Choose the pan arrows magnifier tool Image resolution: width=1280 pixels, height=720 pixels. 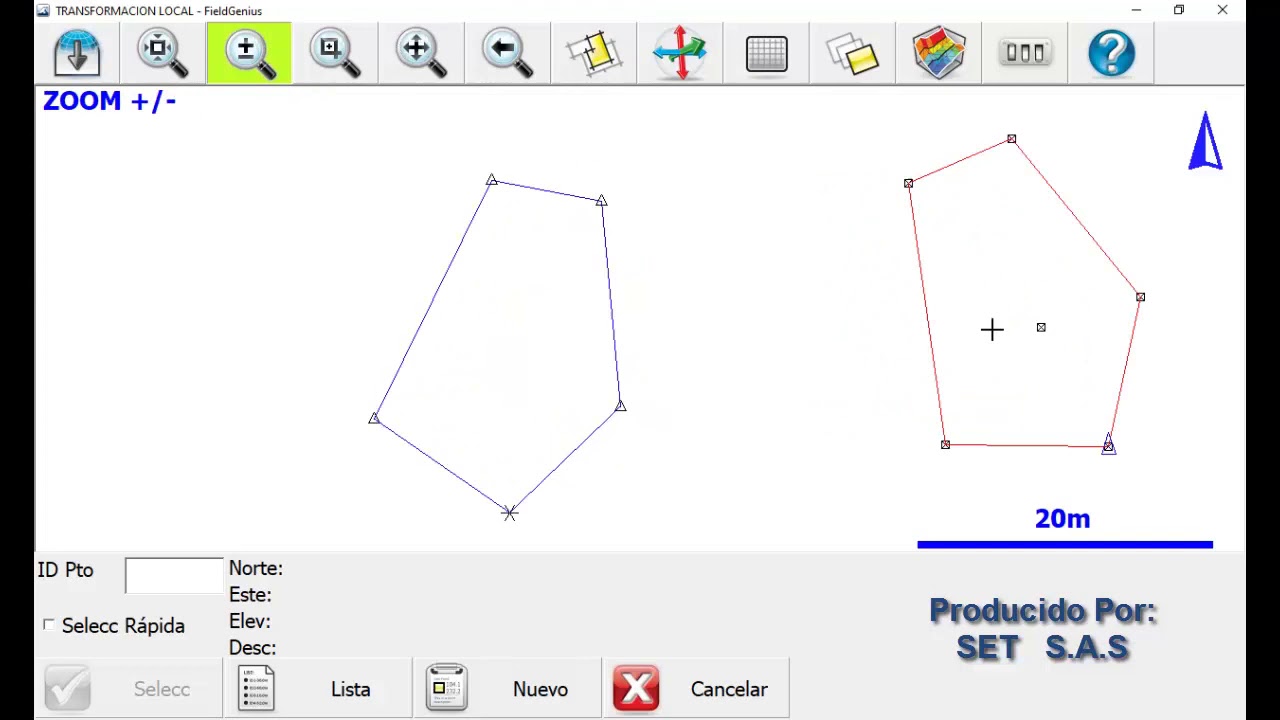click(x=421, y=52)
